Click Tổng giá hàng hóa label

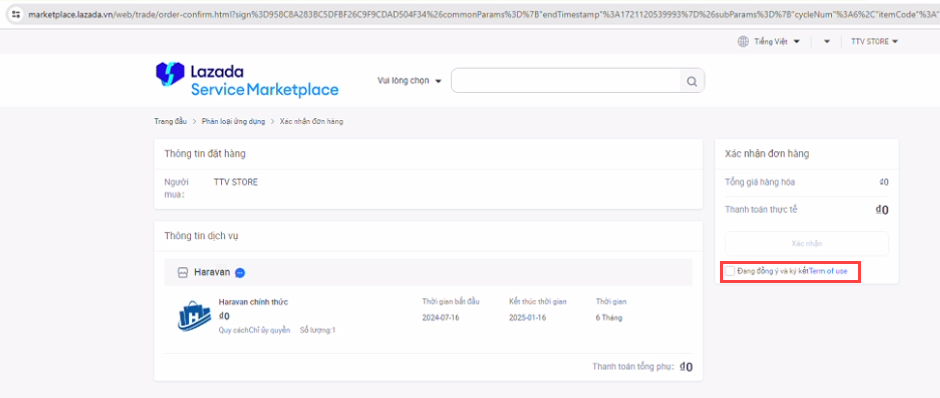click(760, 182)
